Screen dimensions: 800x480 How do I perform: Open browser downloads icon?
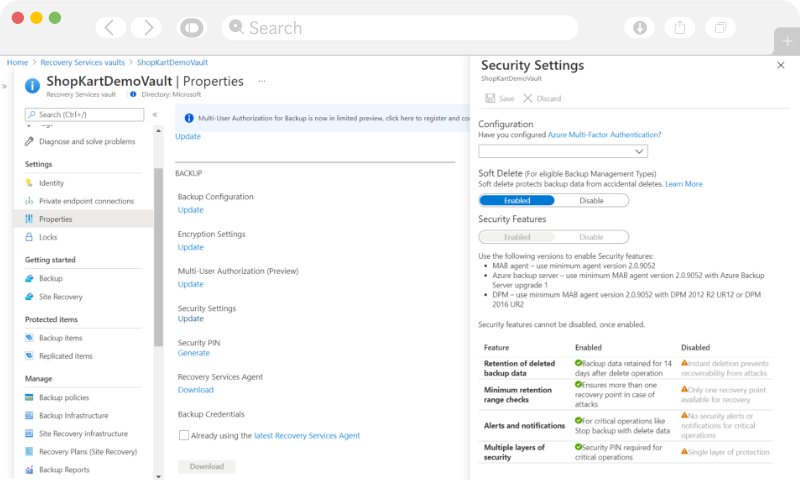pyautogui.click(x=639, y=27)
